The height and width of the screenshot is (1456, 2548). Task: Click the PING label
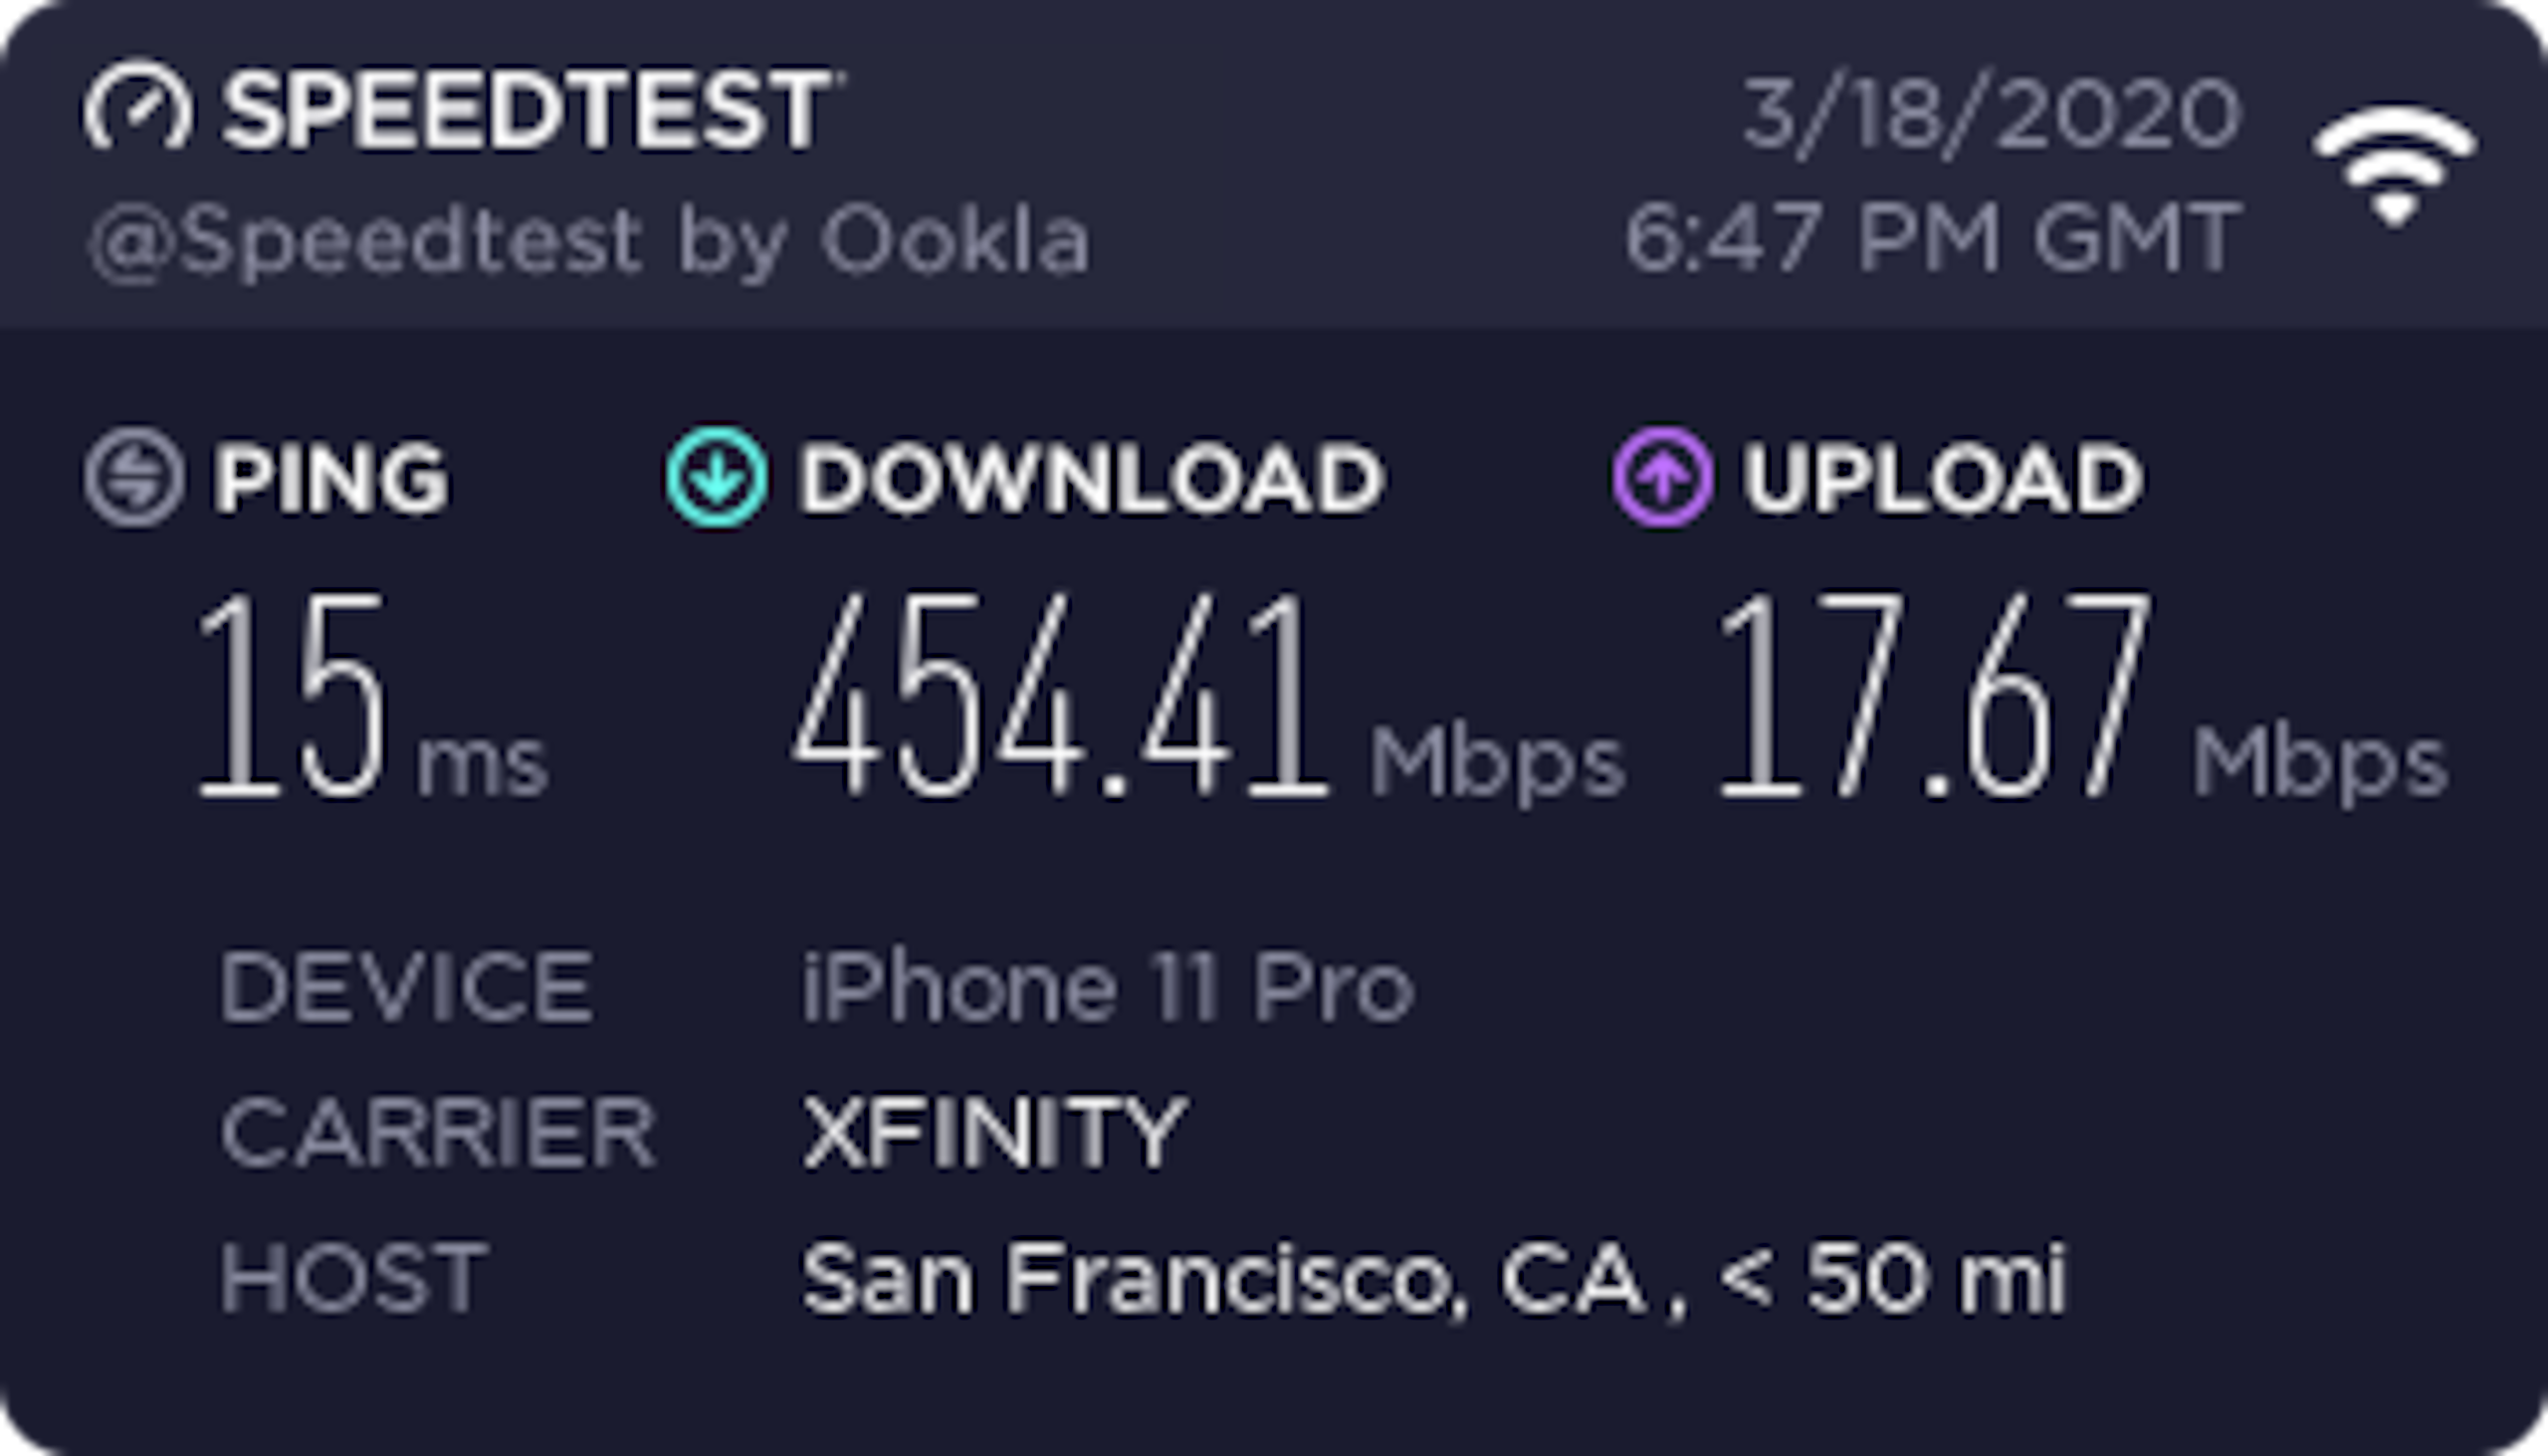pos(331,478)
